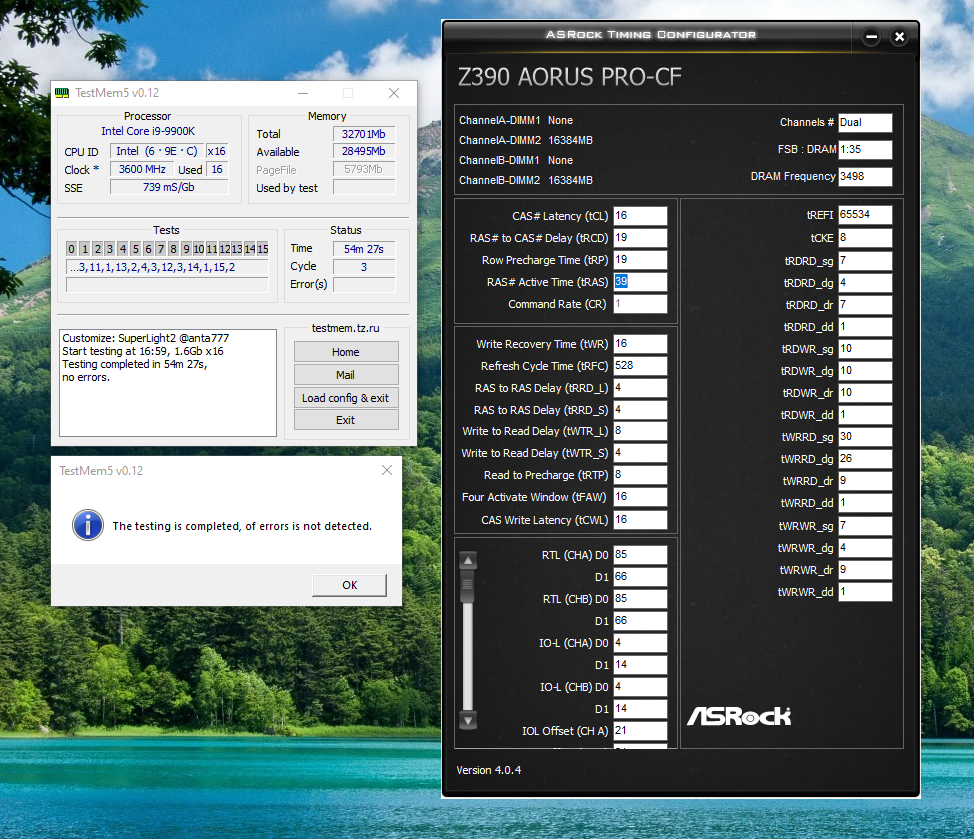Click the Channels # field showing Dual
This screenshot has height=839, width=974.
(865, 122)
